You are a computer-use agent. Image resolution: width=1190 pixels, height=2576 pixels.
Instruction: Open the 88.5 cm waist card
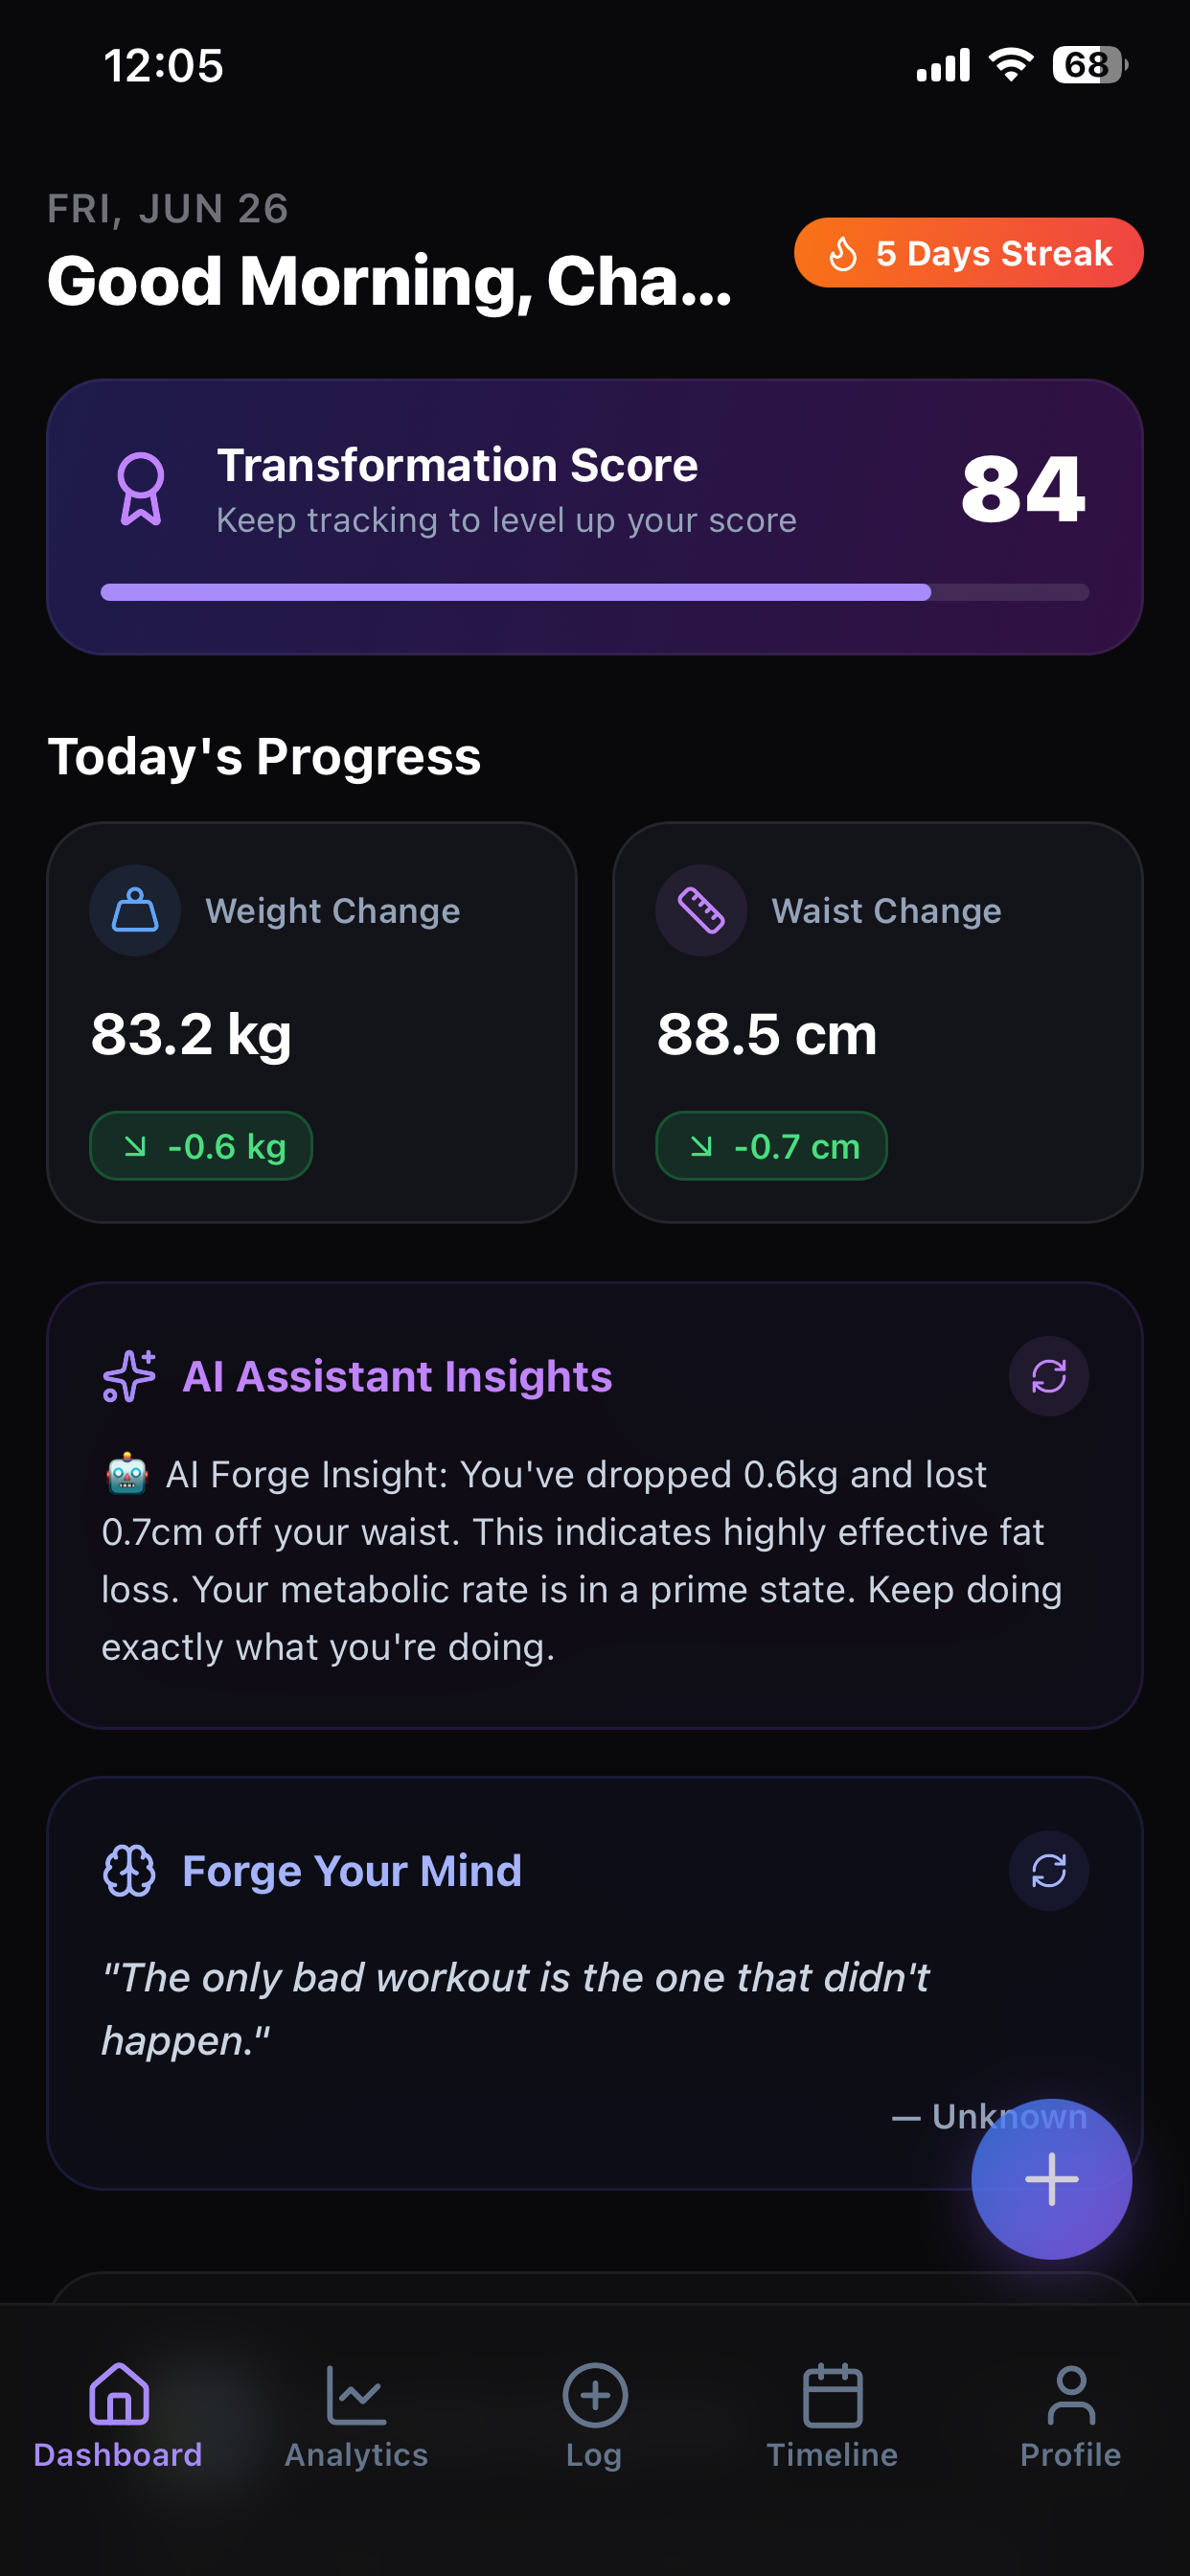coord(877,1022)
